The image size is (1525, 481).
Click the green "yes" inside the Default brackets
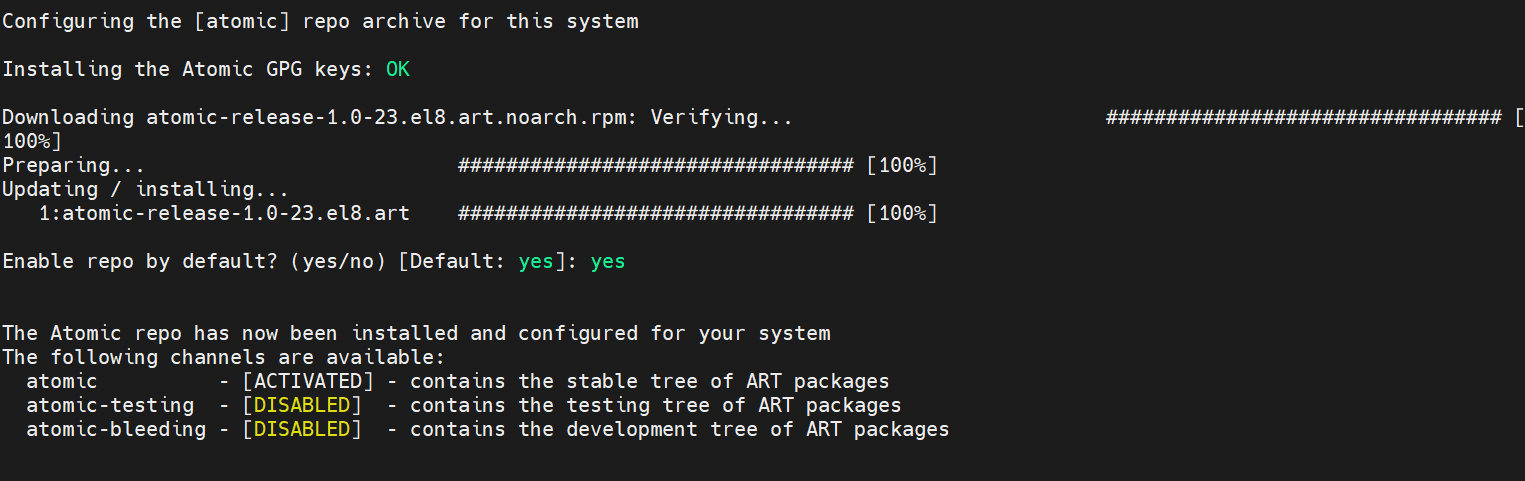pyautogui.click(x=536, y=261)
